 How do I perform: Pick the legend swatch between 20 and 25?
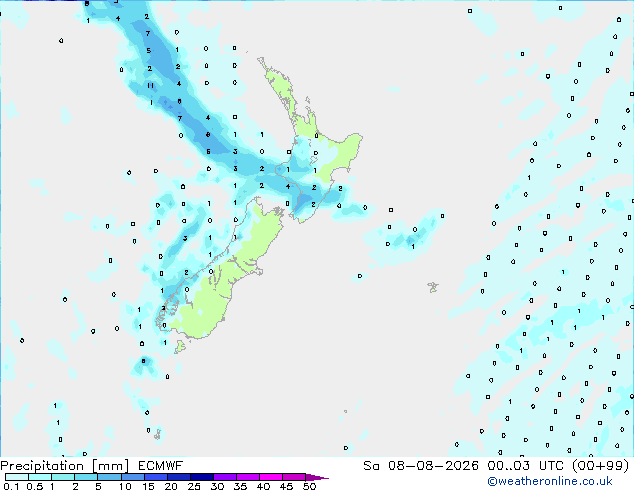(178, 477)
